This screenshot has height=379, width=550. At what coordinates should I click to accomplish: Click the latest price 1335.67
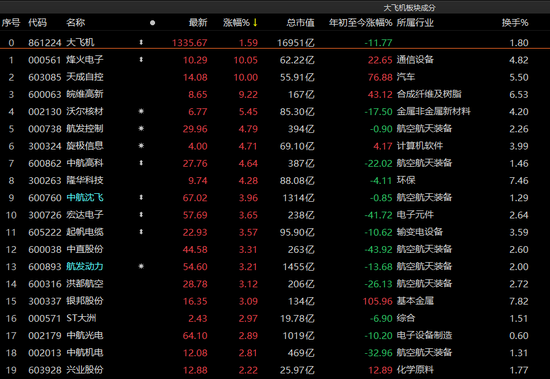[190, 43]
